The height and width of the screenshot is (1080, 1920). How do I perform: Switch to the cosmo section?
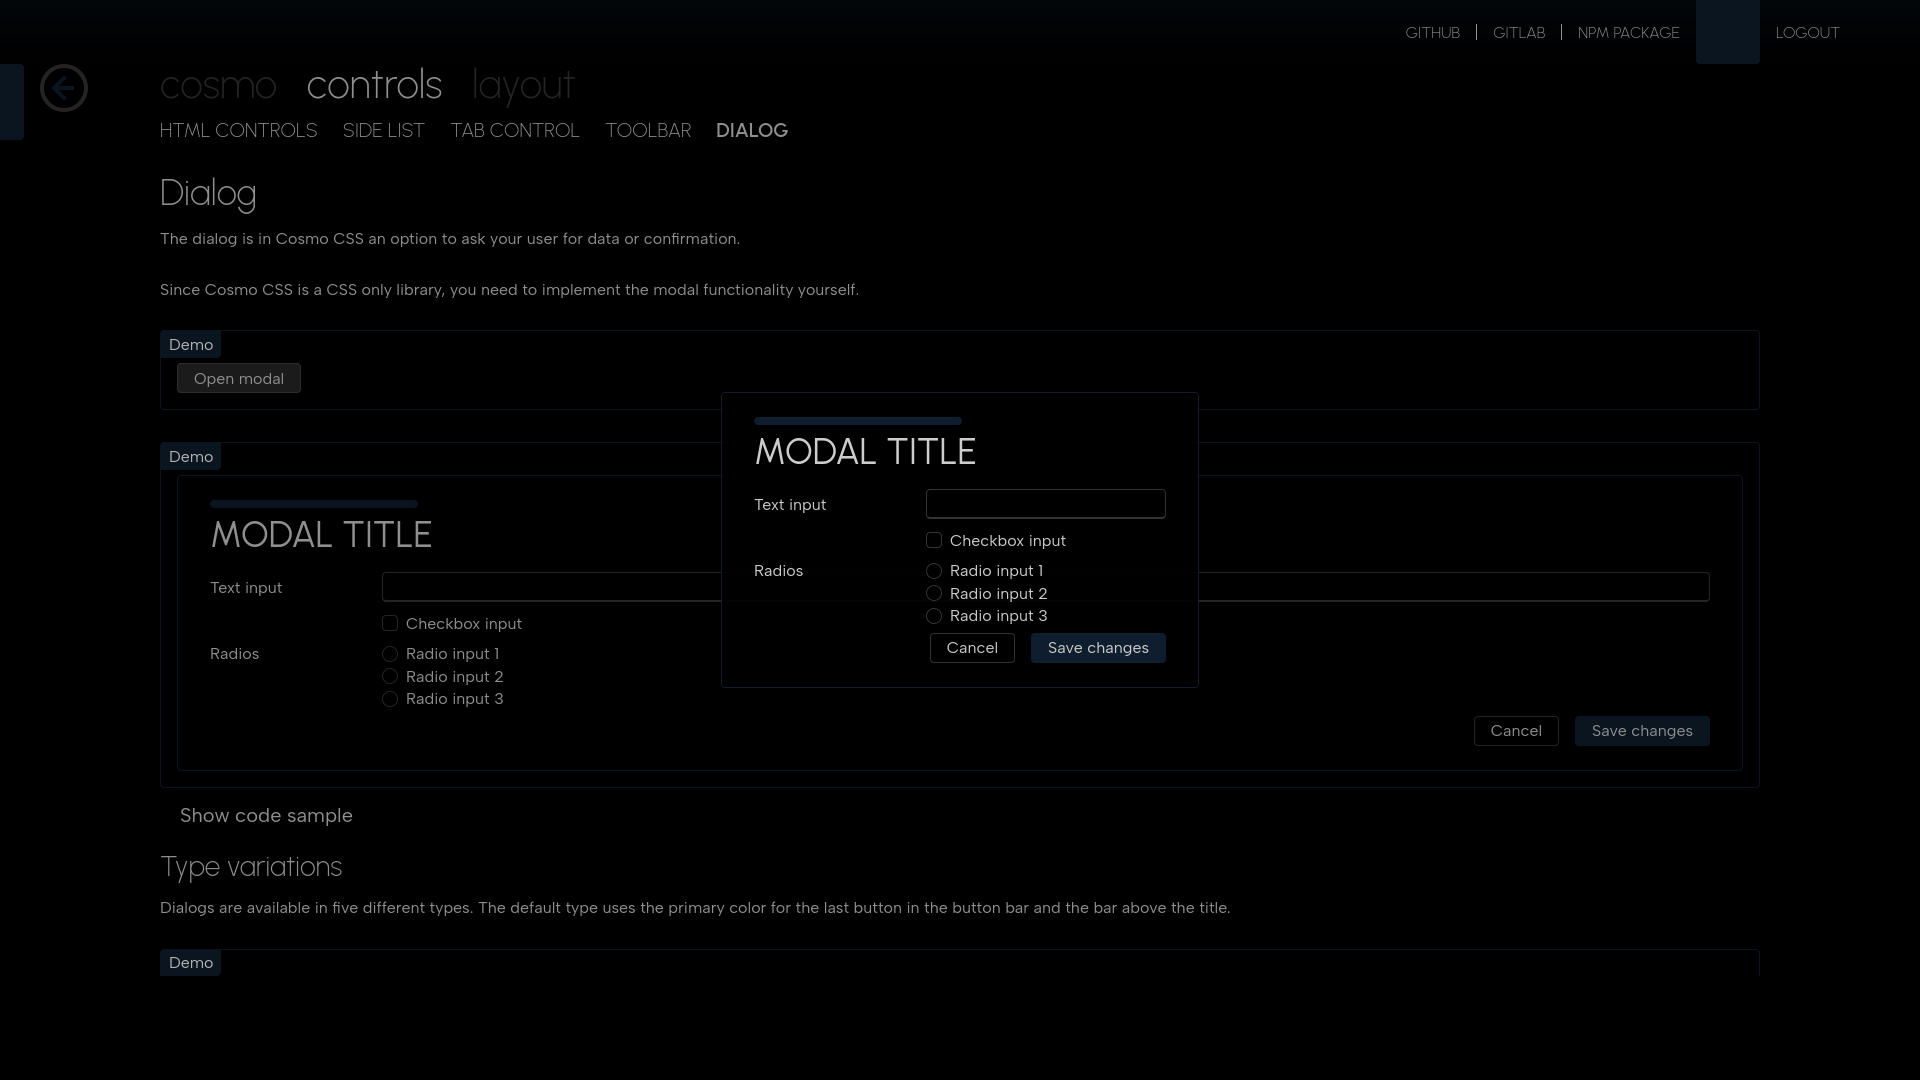(x=218, y=85)
